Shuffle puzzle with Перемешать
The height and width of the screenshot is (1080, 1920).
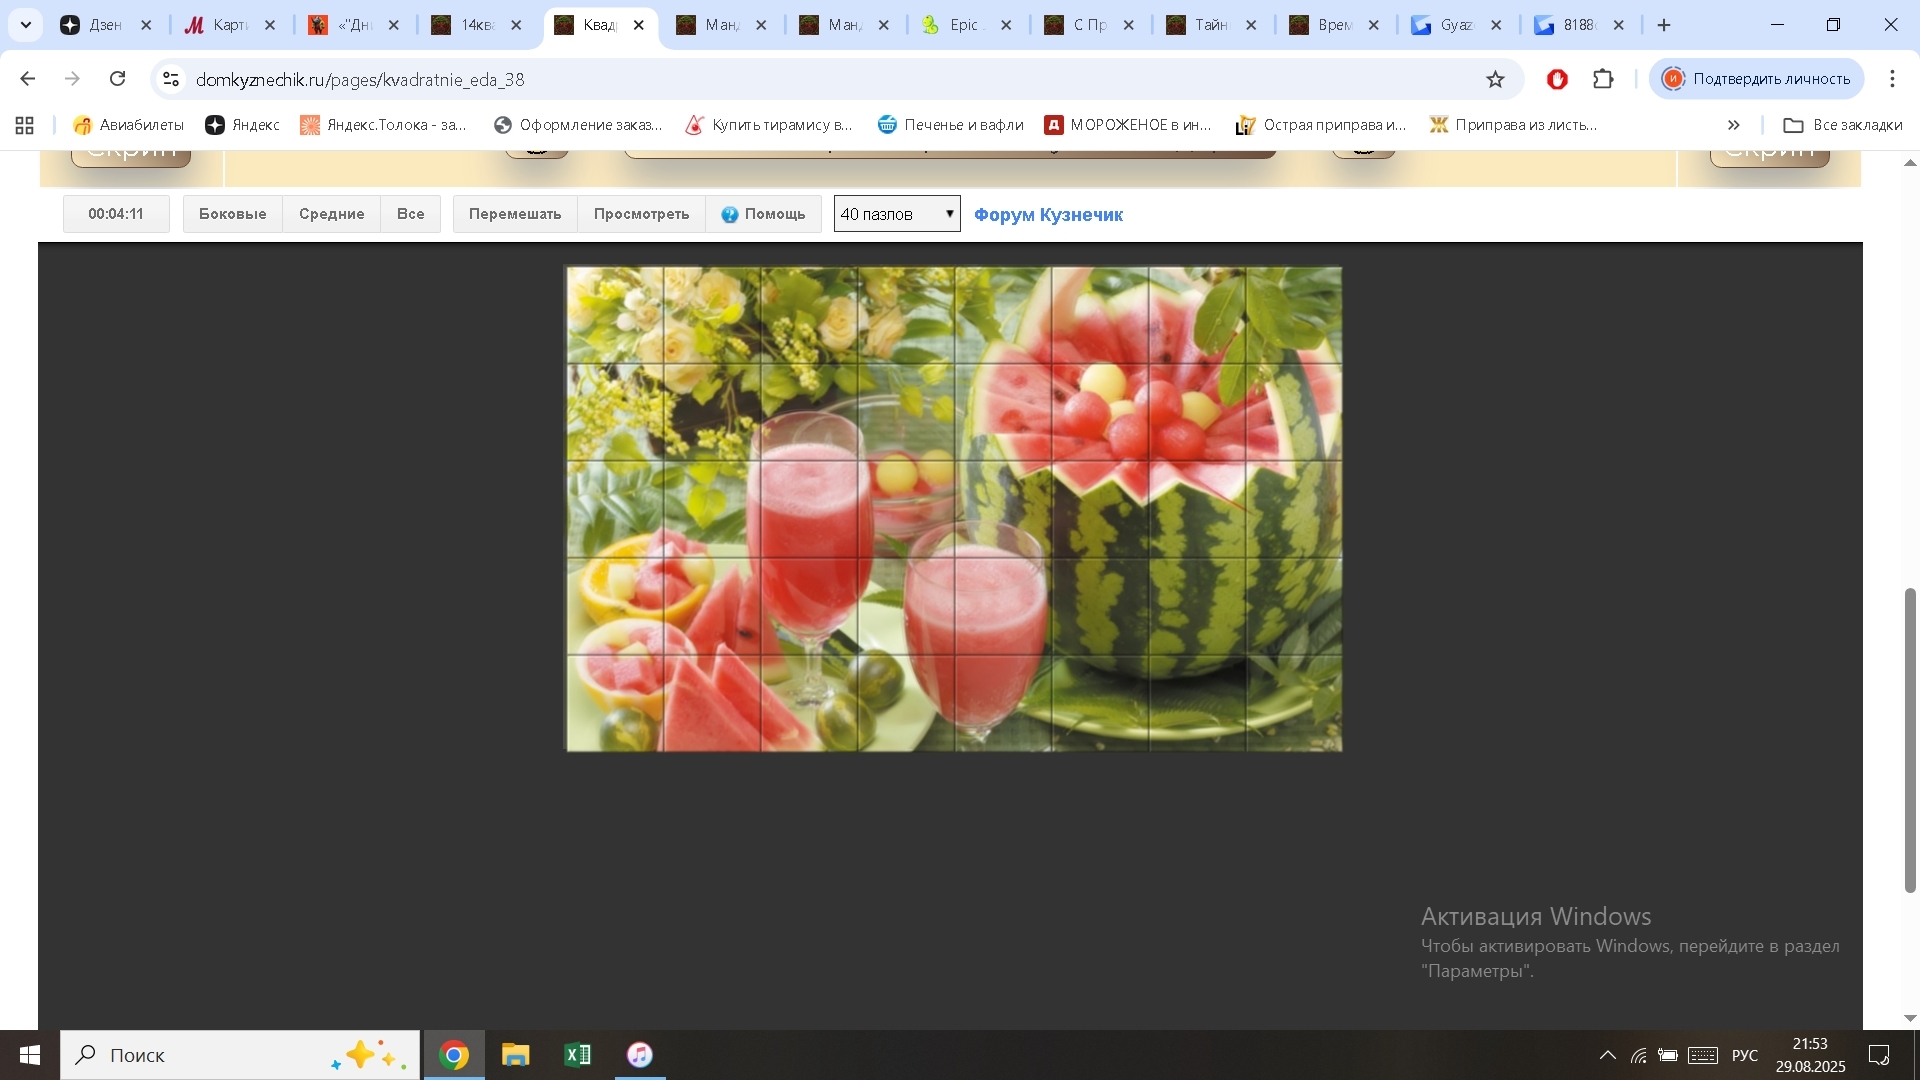[x=515, y=214]
